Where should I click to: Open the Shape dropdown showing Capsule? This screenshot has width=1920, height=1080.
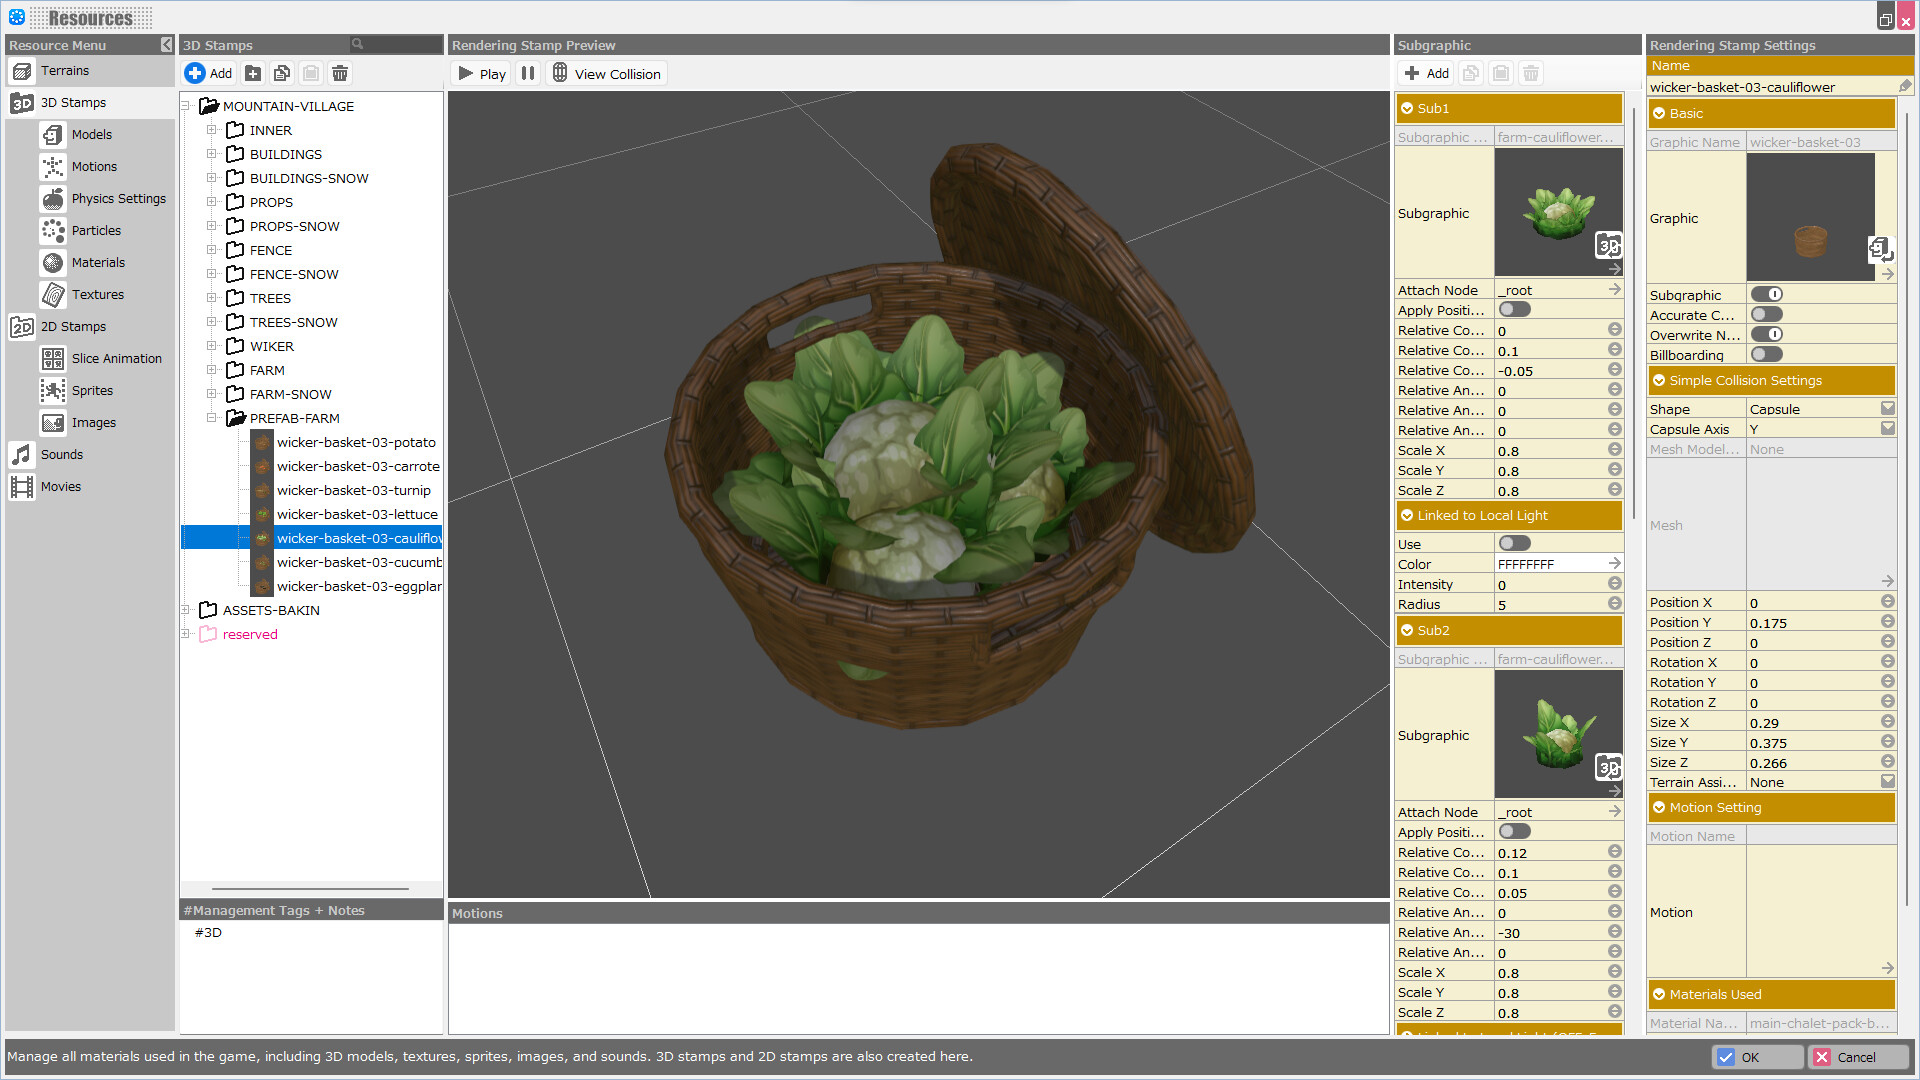coord(1888,407)
